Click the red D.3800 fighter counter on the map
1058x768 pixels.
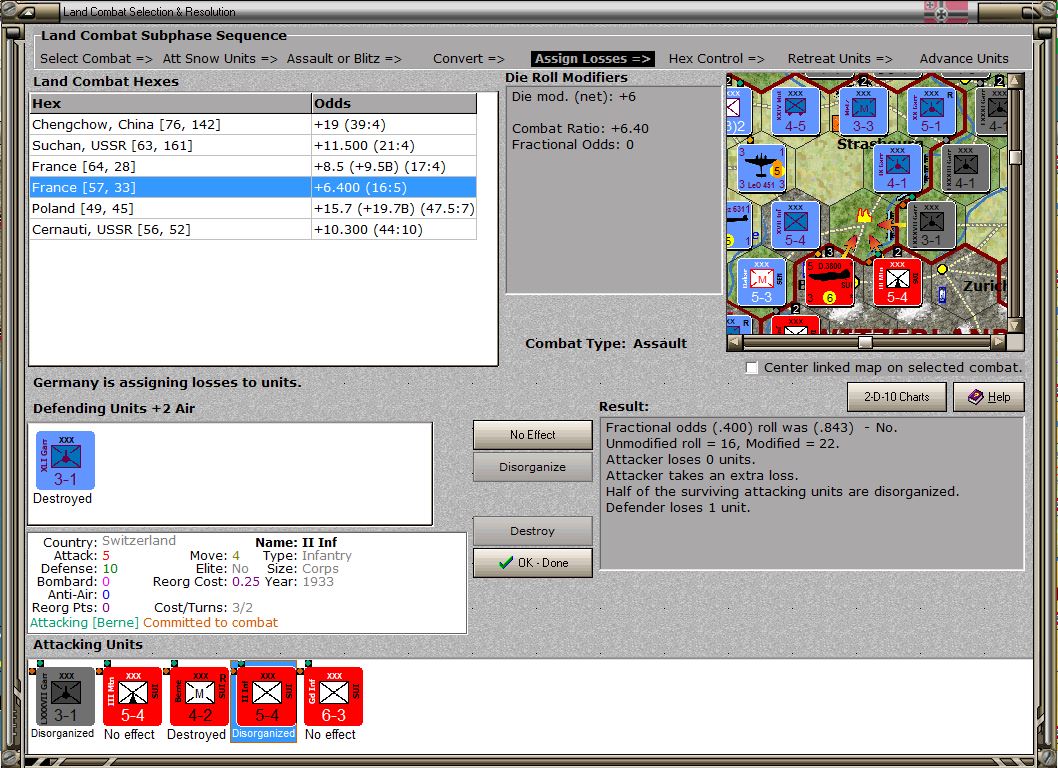tap(829, 282)
